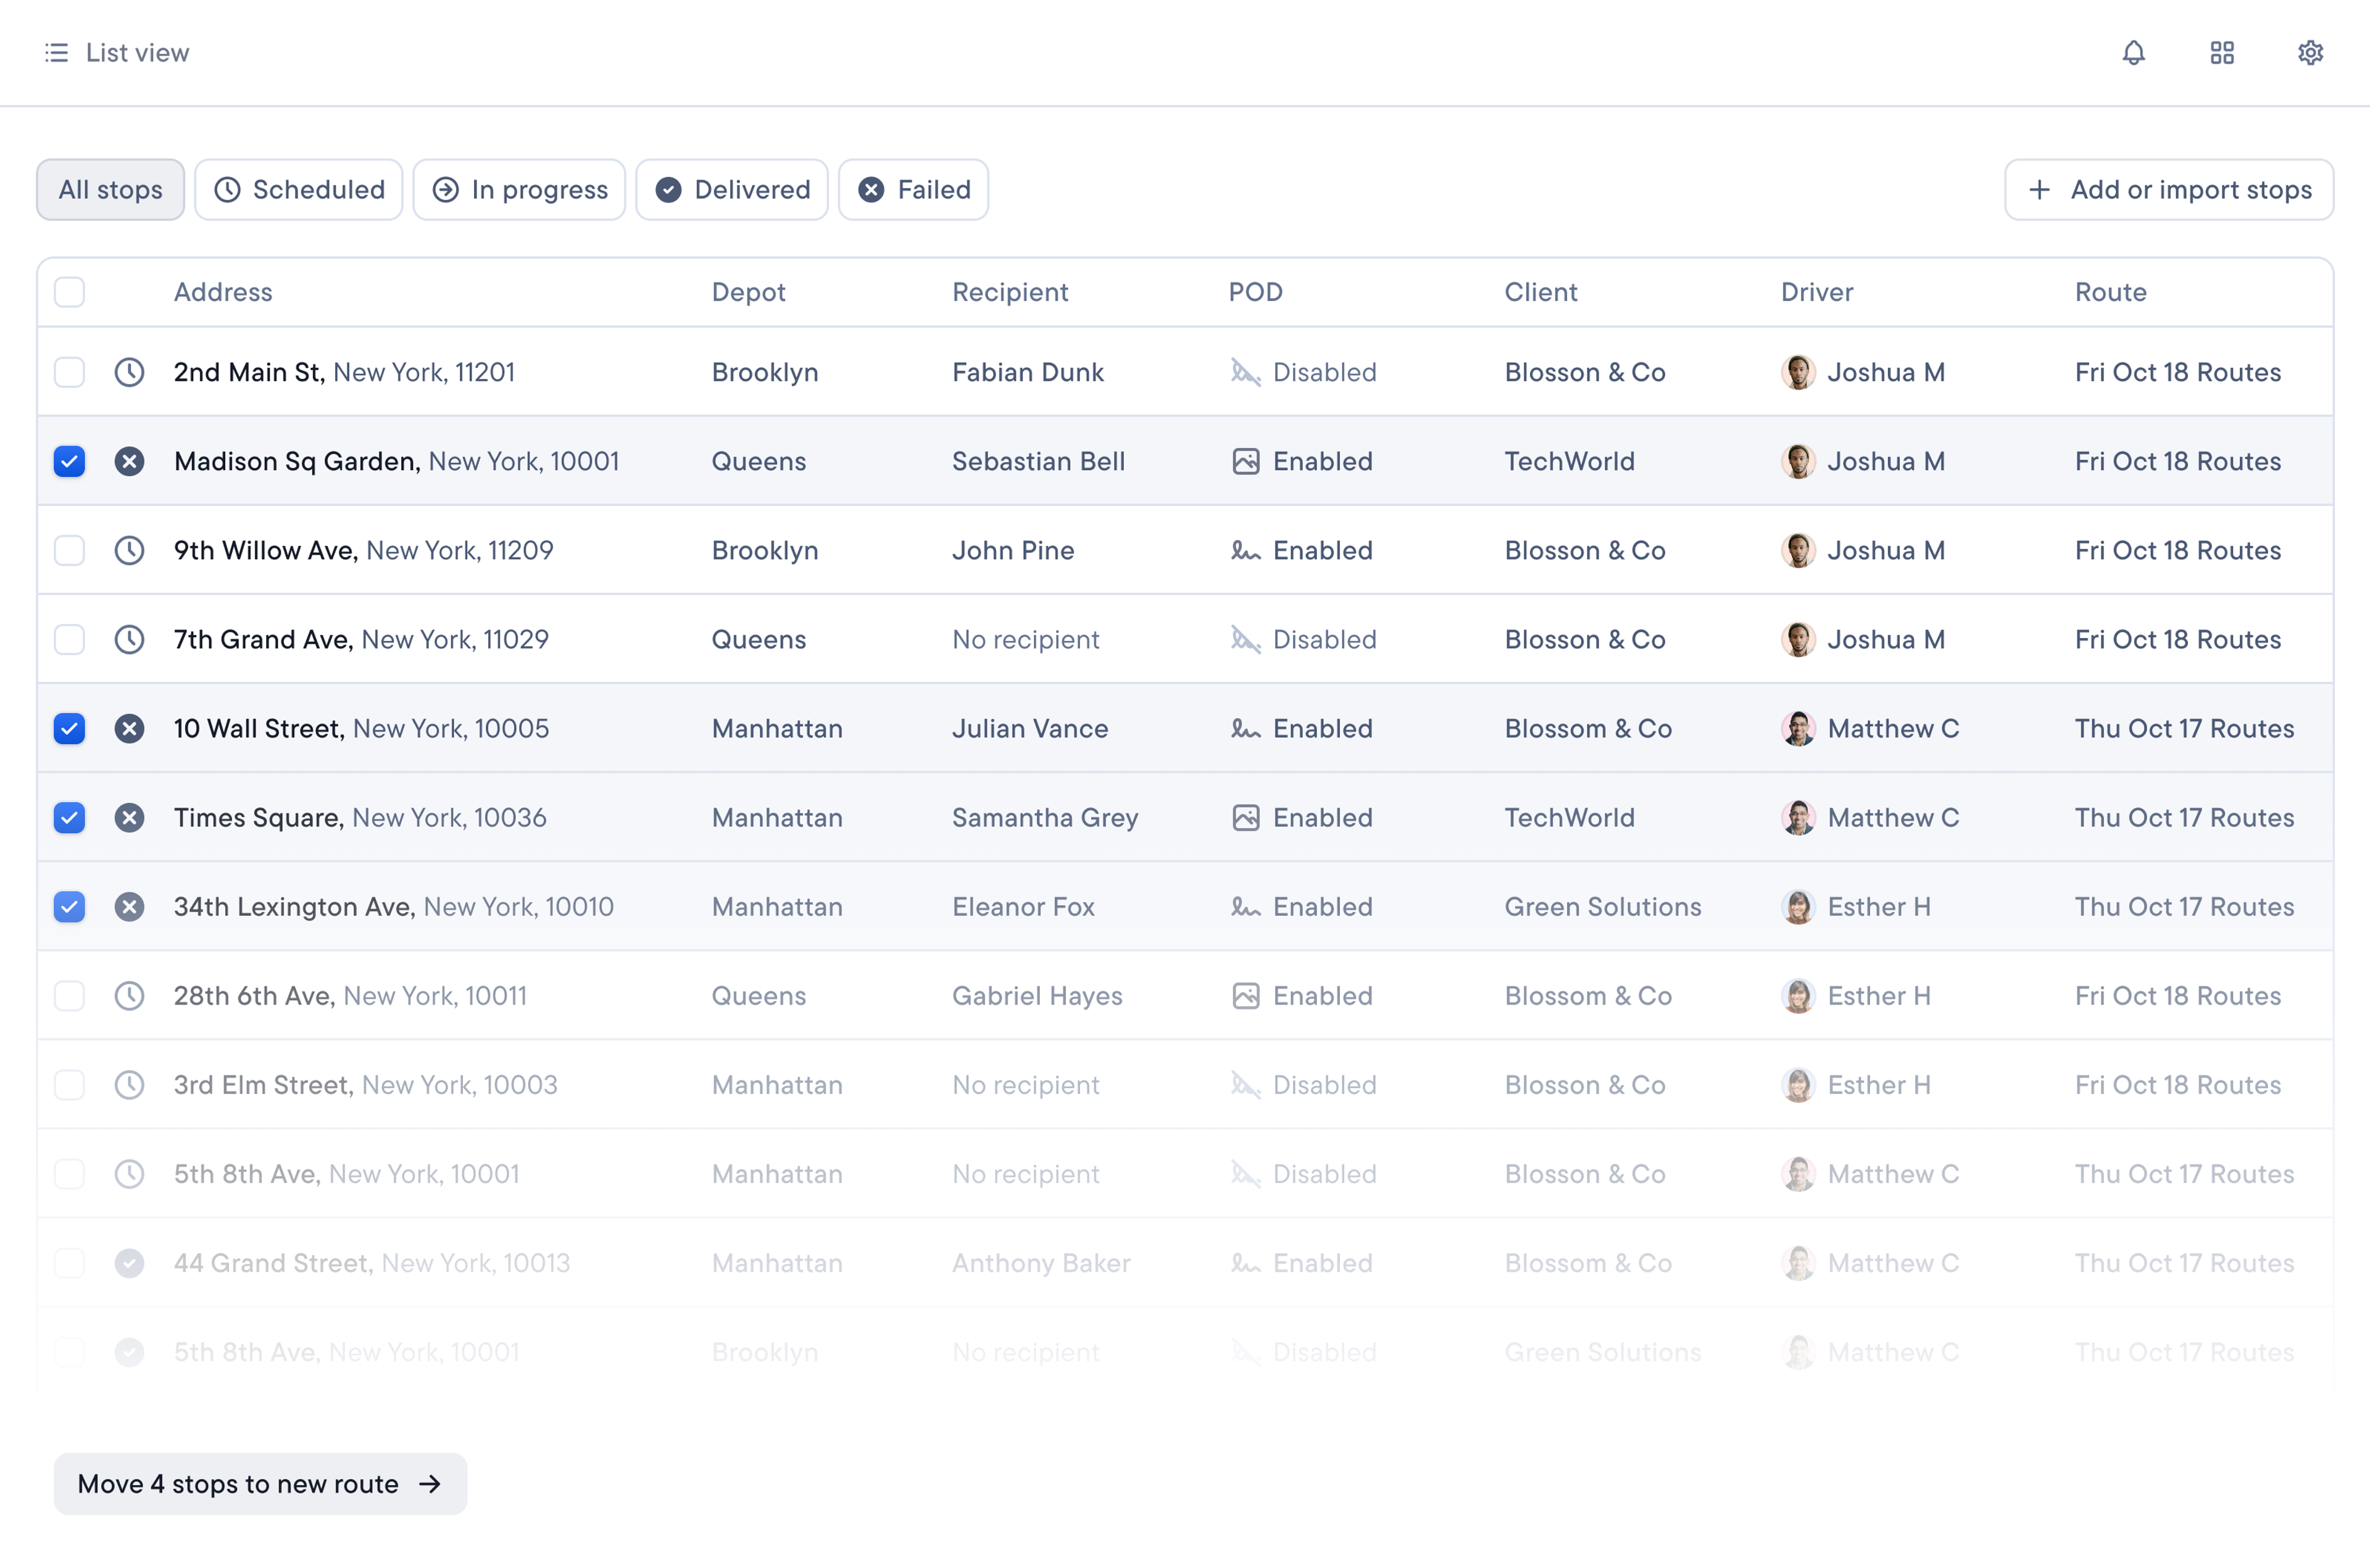Image resolution: width=2370 pixels, height=1568 pixels.
Task: Uncheck the Times Square row checkbox
Action: [x=69, y=817]
